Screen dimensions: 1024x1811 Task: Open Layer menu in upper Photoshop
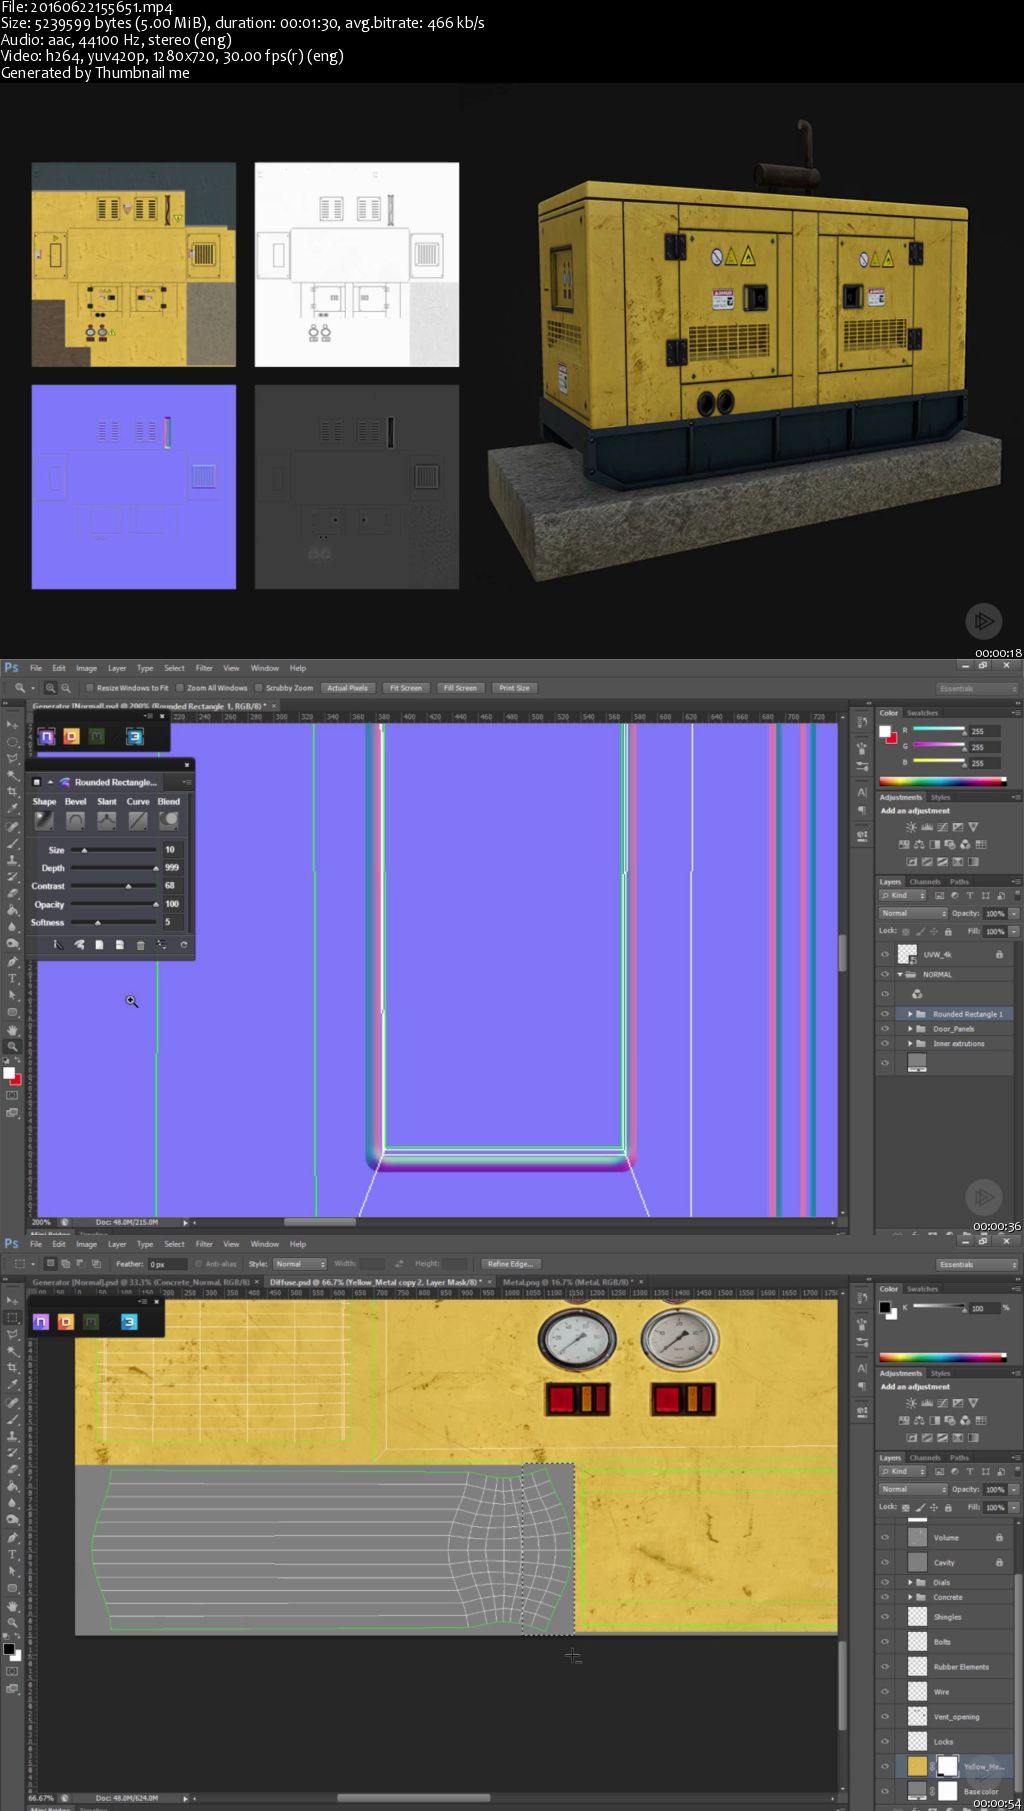click(117, 668)
